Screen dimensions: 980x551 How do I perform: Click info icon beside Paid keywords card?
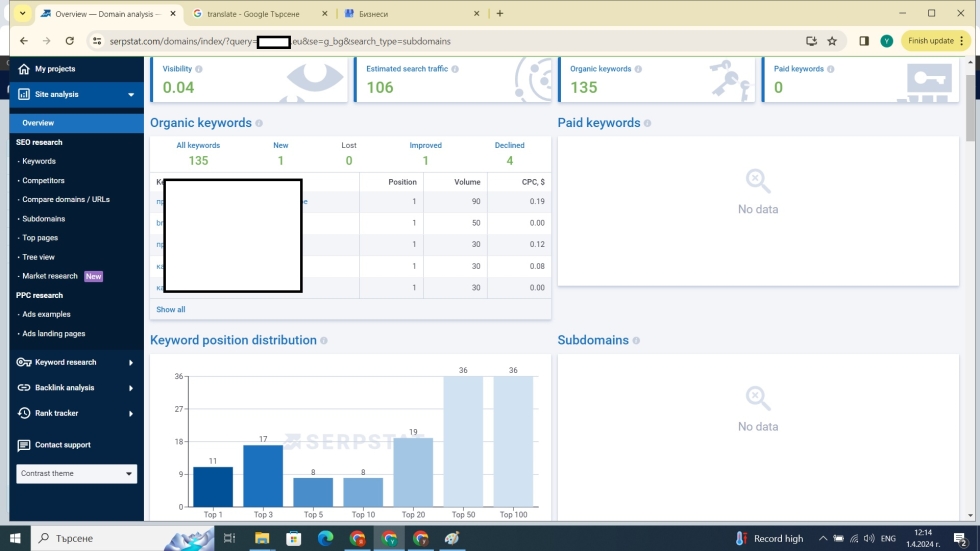coord(831,69)
